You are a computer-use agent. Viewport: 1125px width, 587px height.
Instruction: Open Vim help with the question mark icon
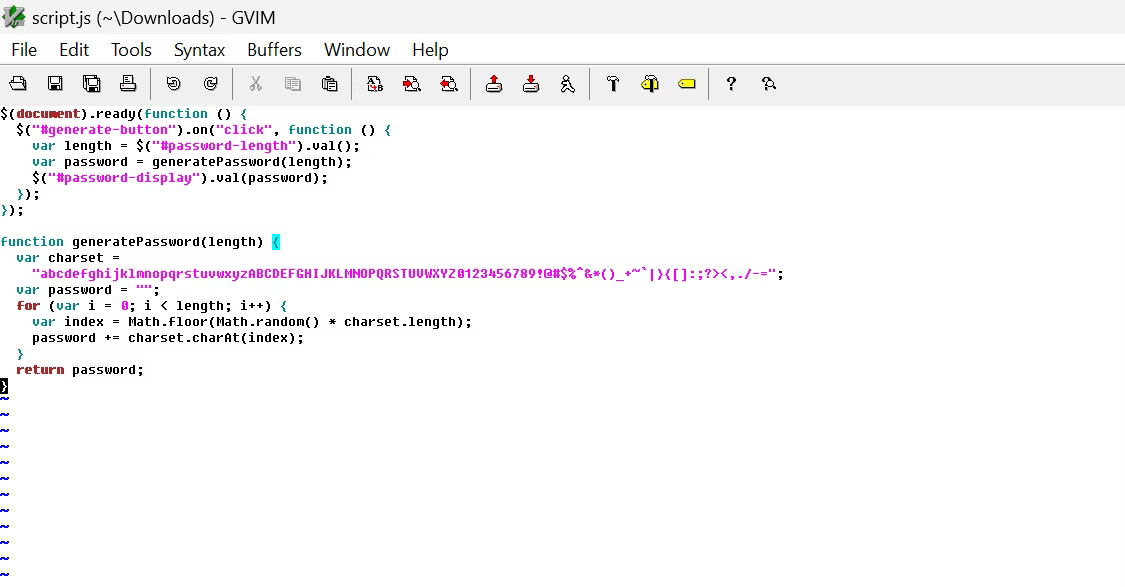pyautogui.click(x=730, y=83)
